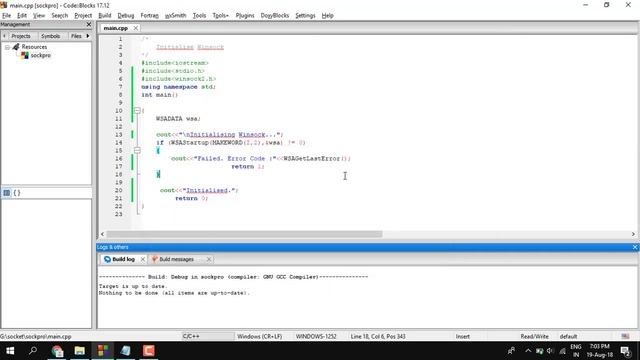640x360 pixels.
Task: Open the View menu
Action: coord(39,16)
